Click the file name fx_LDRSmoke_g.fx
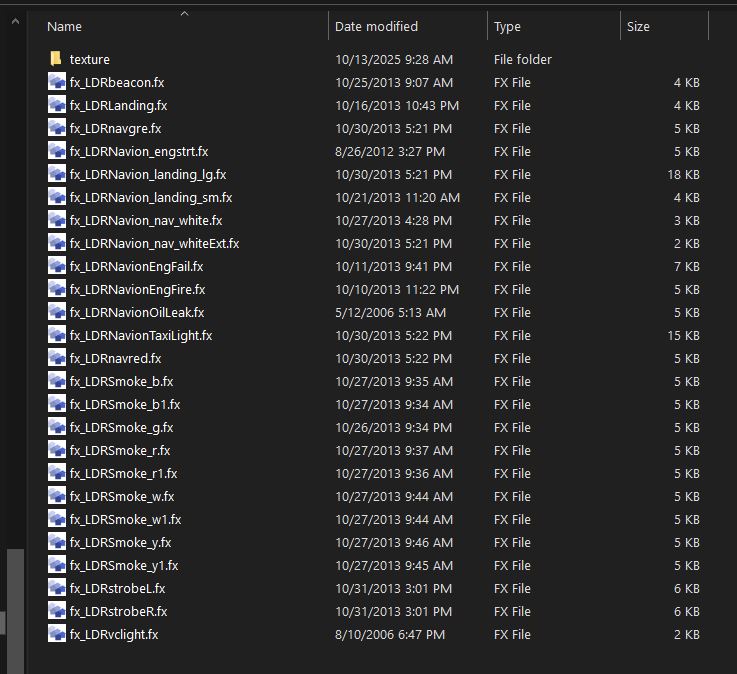Viewport: 737px width, 674px height. pos(122,428)
